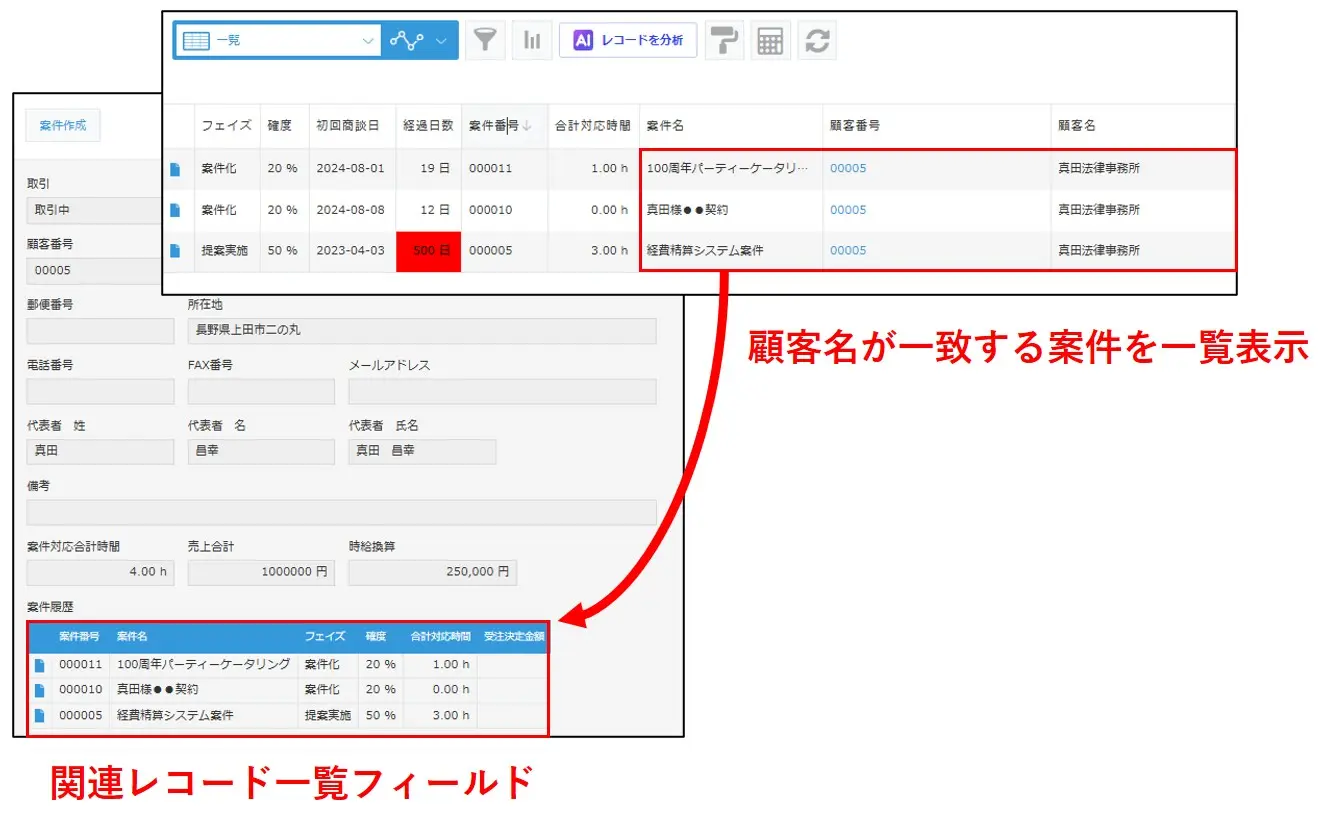
Task: Click the paint roller format icon
Action: point(724,41)
